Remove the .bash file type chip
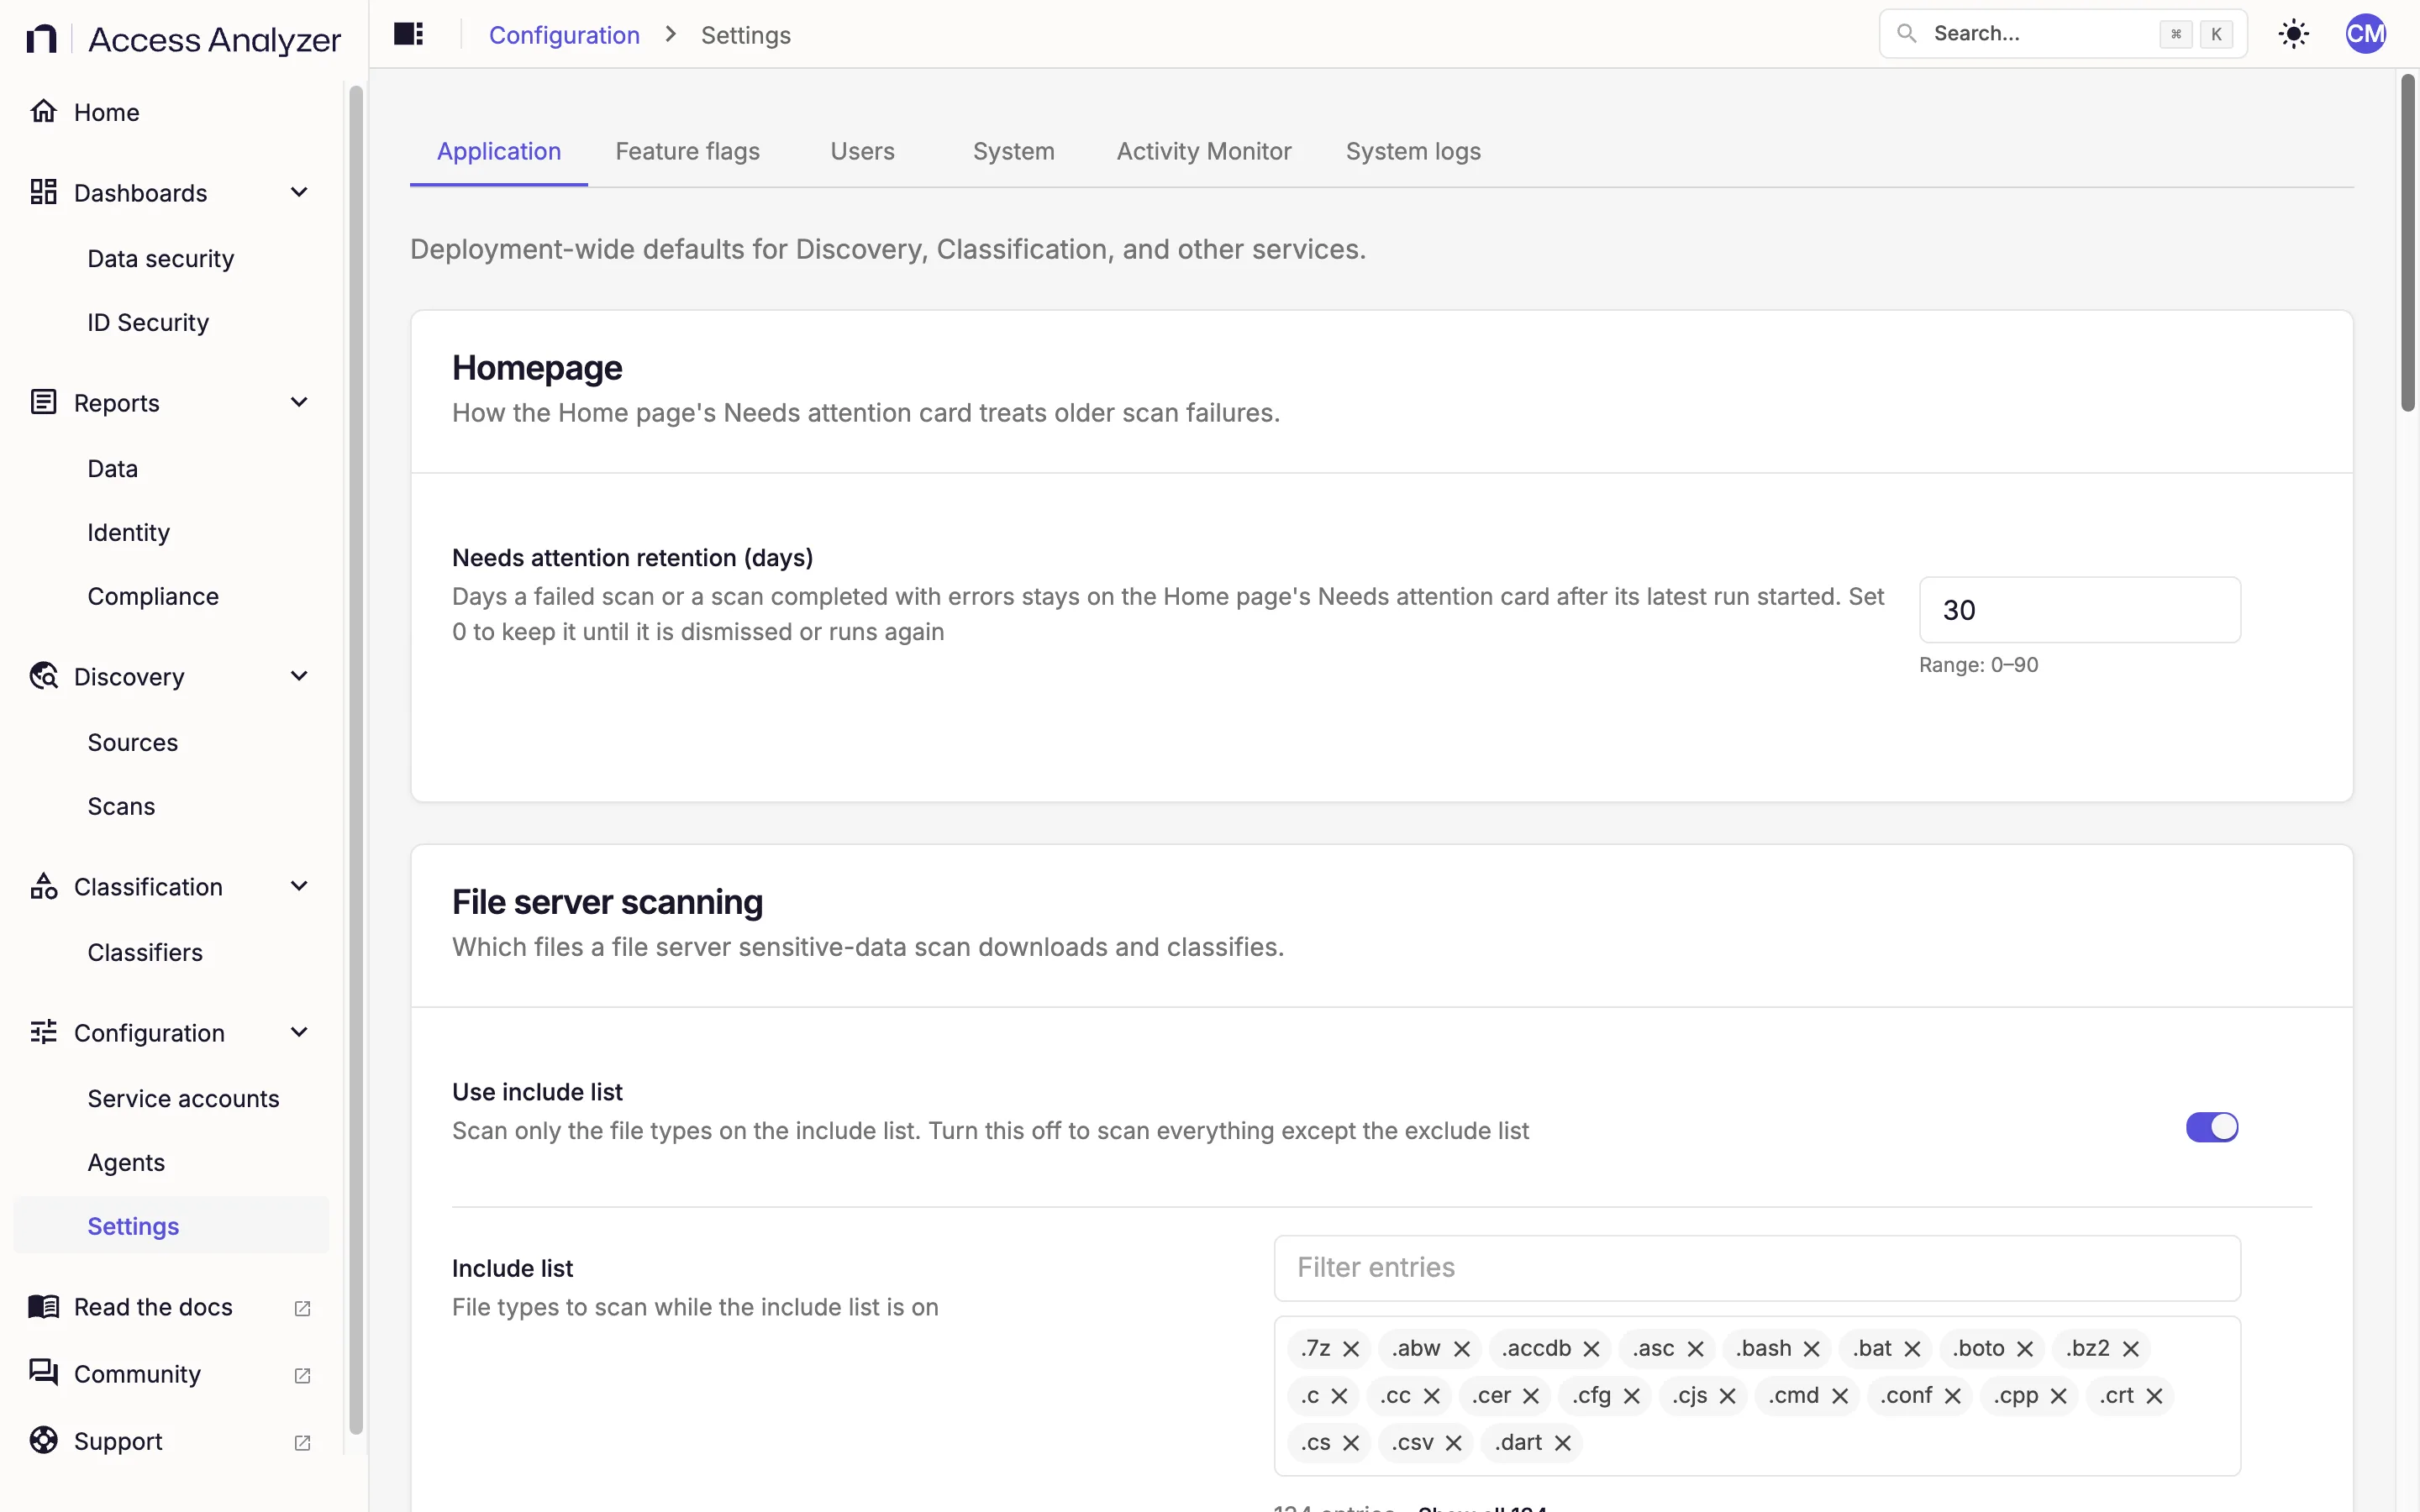 [1811, 1349]
